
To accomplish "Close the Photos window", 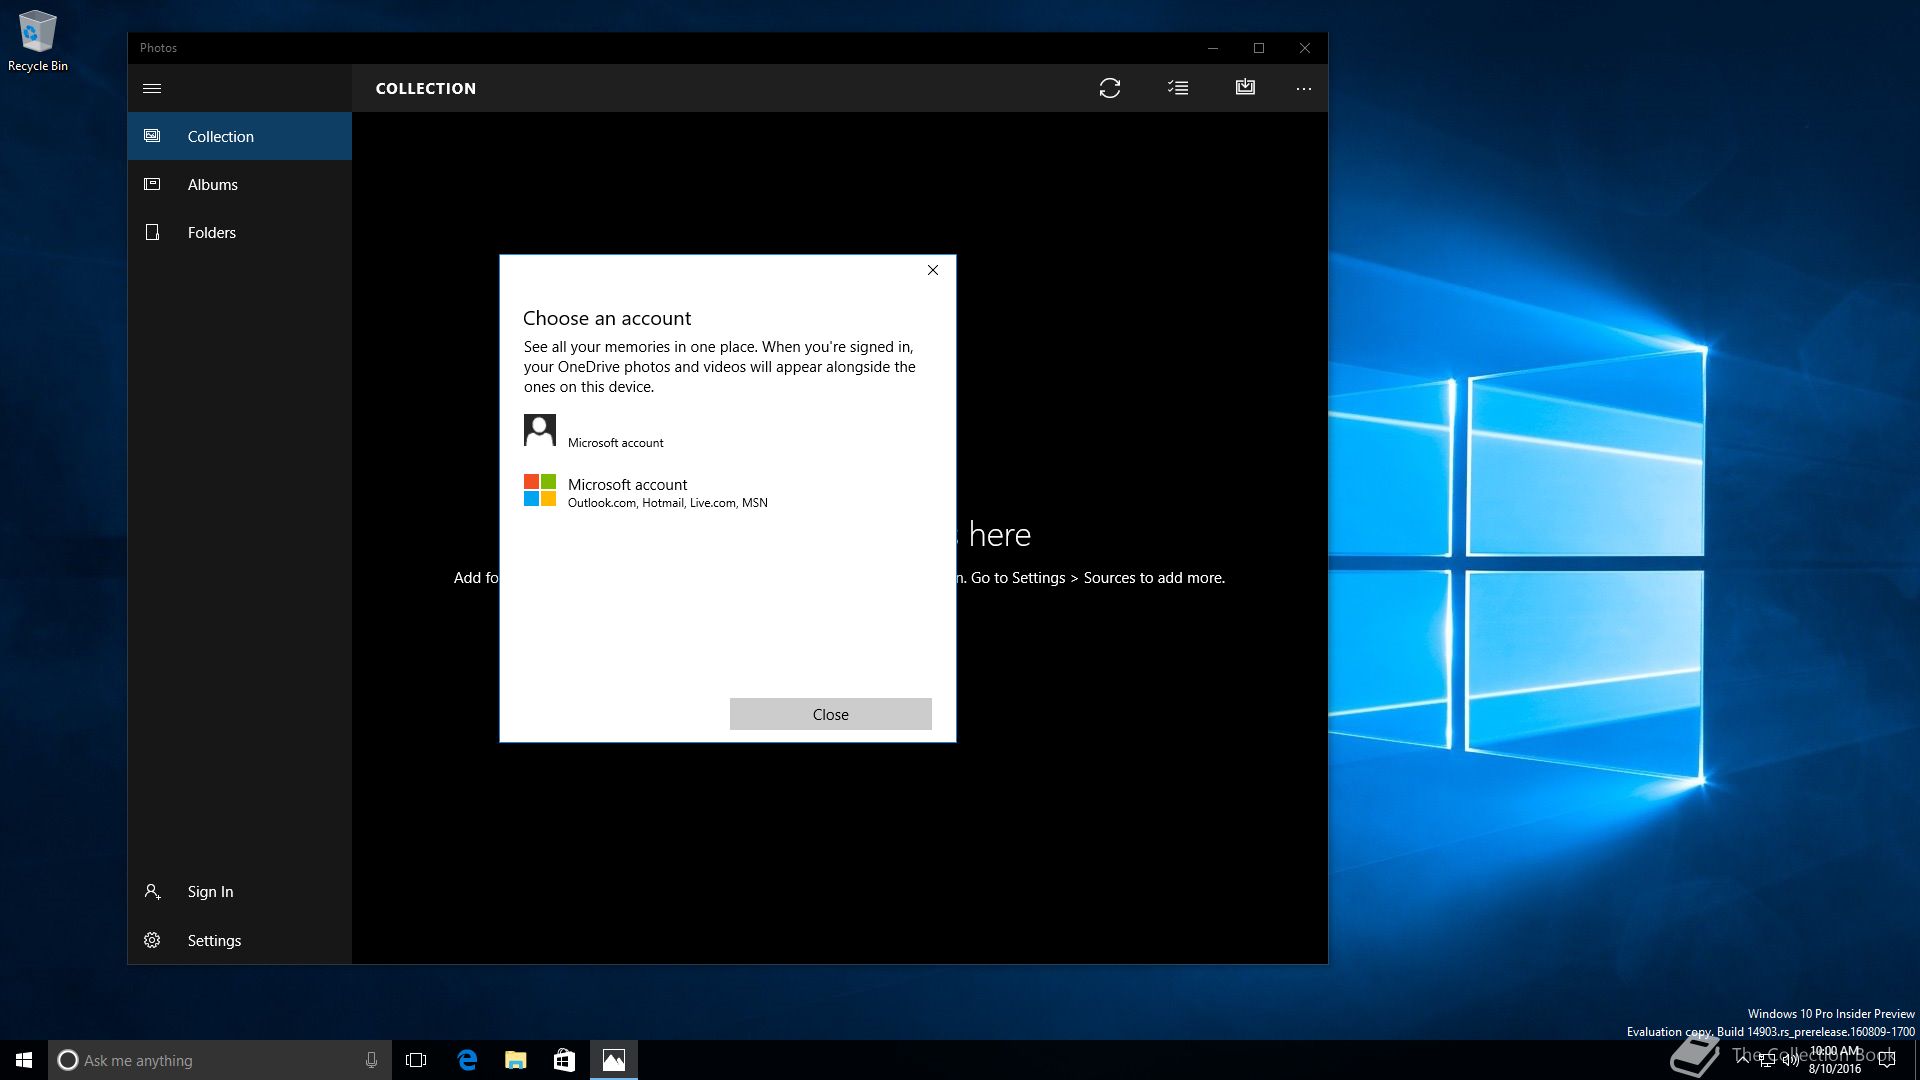I will 1305,48.
